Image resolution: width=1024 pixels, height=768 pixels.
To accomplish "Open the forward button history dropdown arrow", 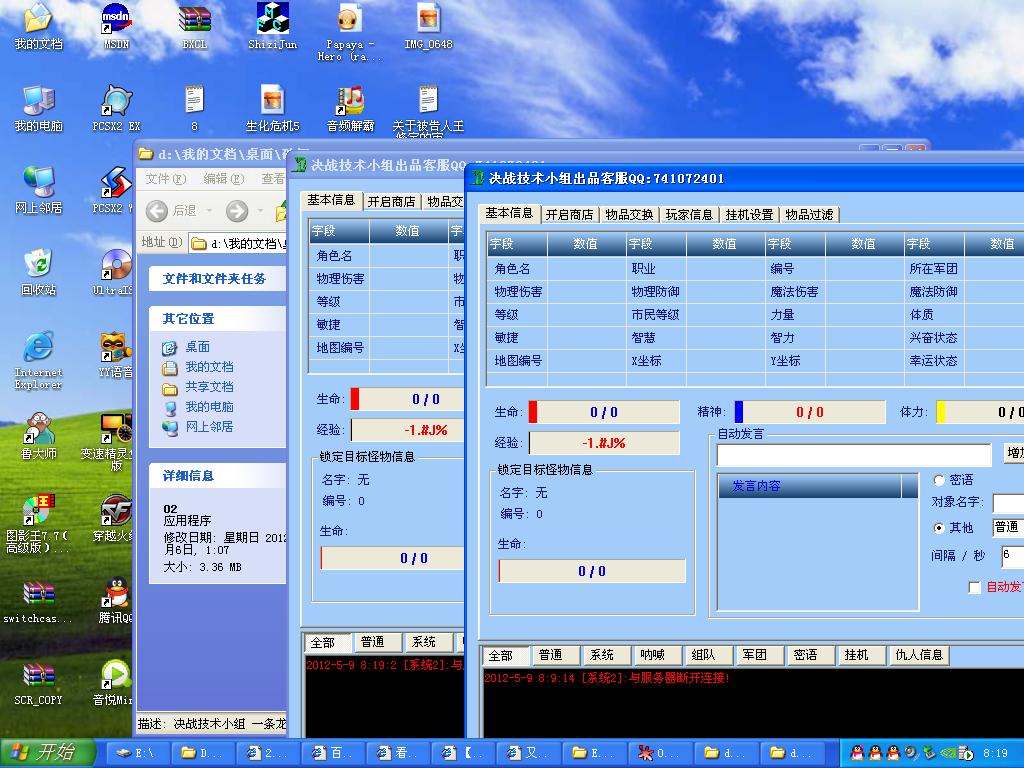I will click(260, 210).
